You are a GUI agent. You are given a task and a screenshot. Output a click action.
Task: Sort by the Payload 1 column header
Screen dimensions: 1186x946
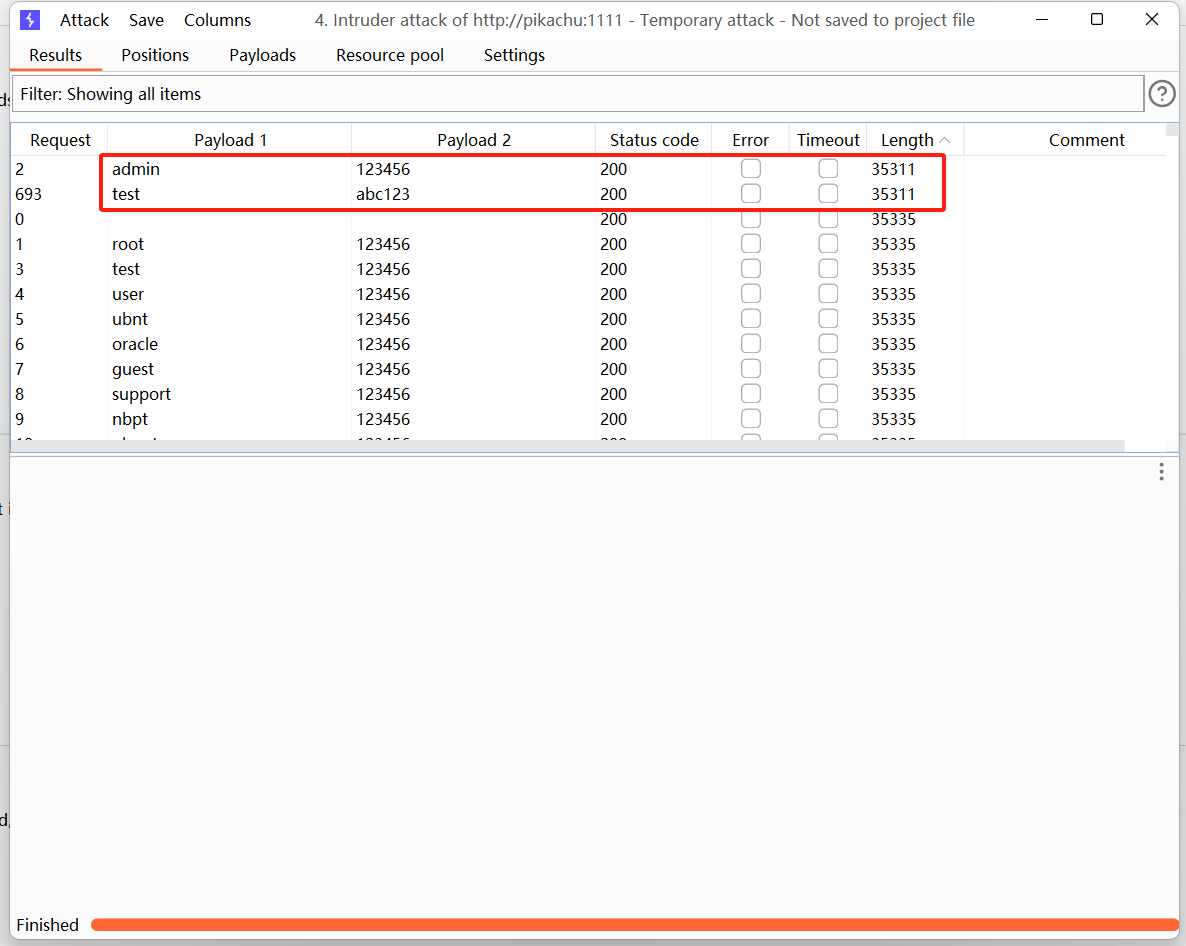[x=230, y=140]
